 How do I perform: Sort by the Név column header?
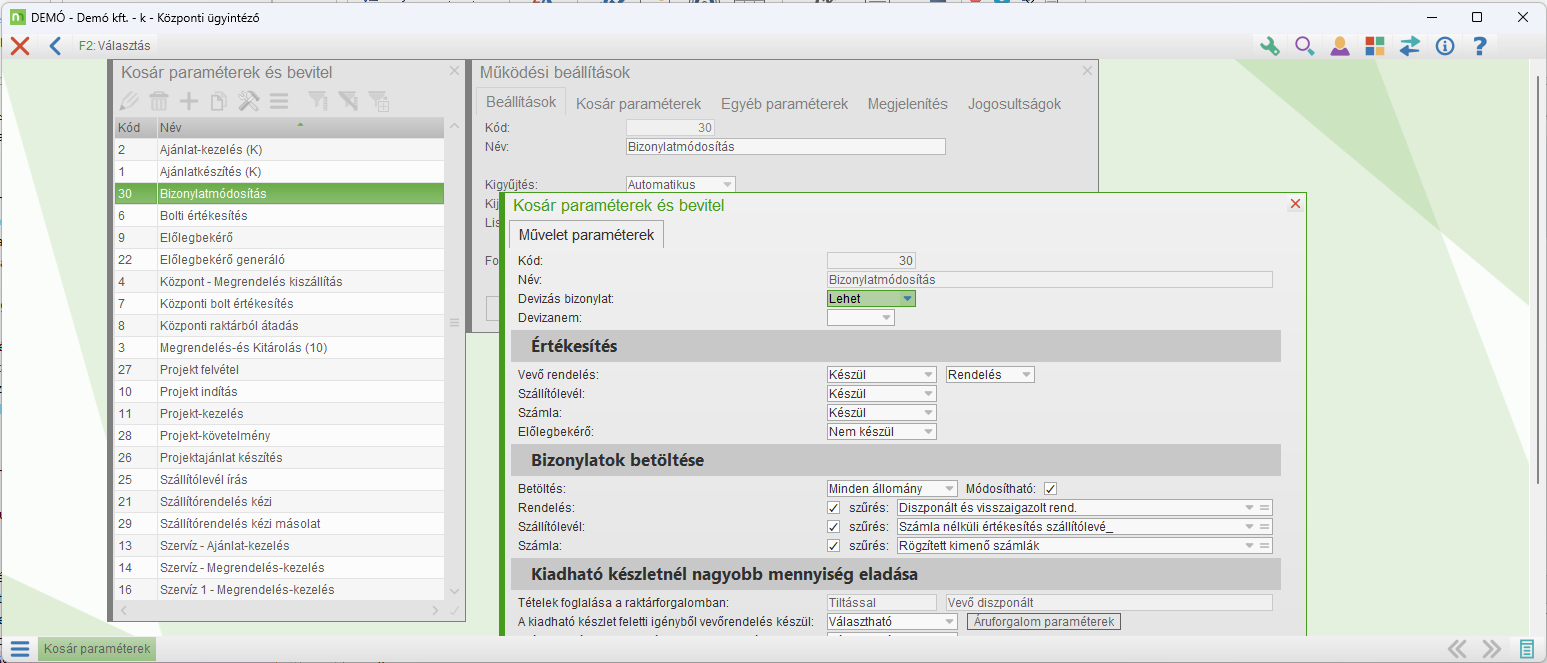[x=300, y=127]
